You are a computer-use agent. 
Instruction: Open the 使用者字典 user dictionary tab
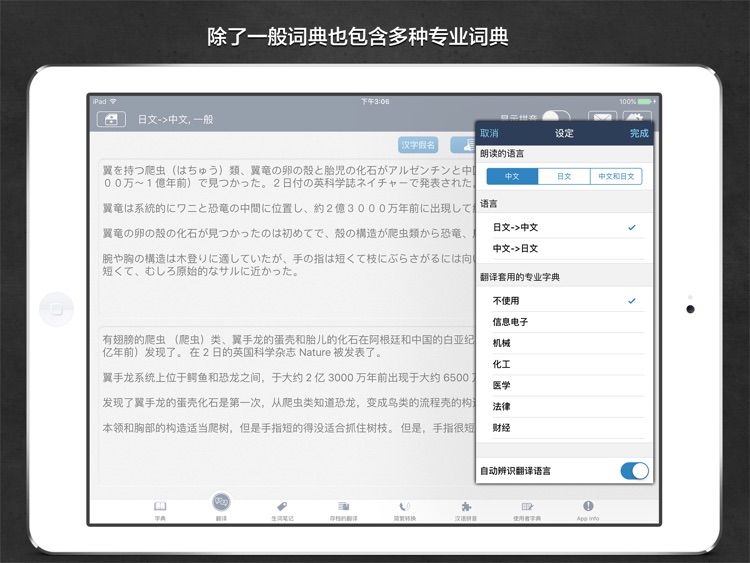[x=527, y=510]
